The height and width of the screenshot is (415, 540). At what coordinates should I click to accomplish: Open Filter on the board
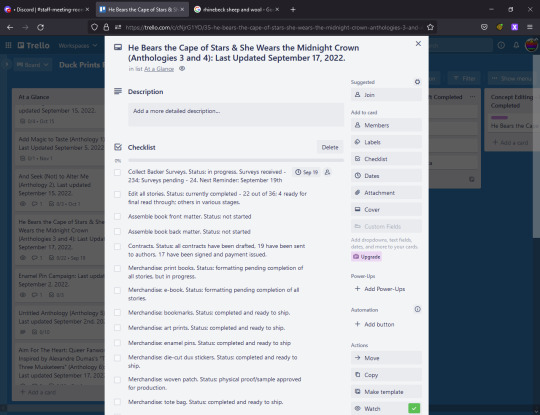pos(465,79)
